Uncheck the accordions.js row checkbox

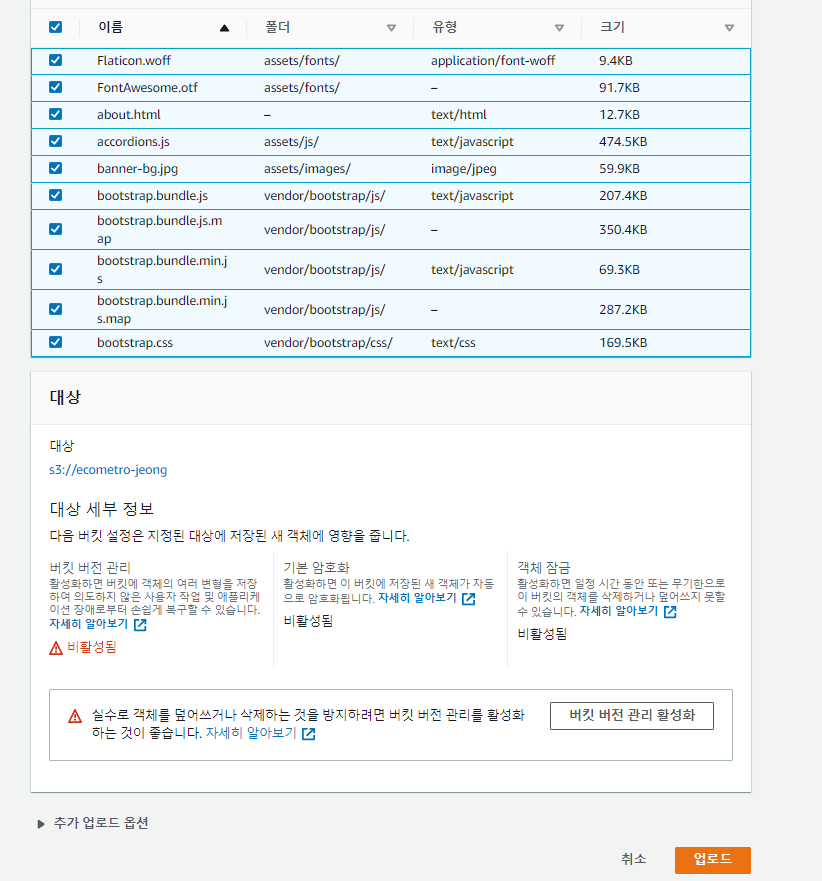pyautogui.click(x=55, y=141)
